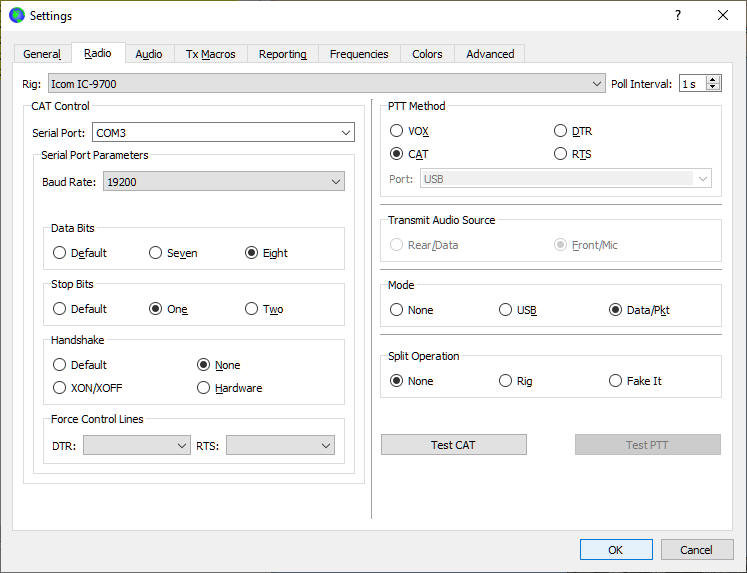Select VOX as PTT method
747x573 pixels.
[x=397, y=131]
